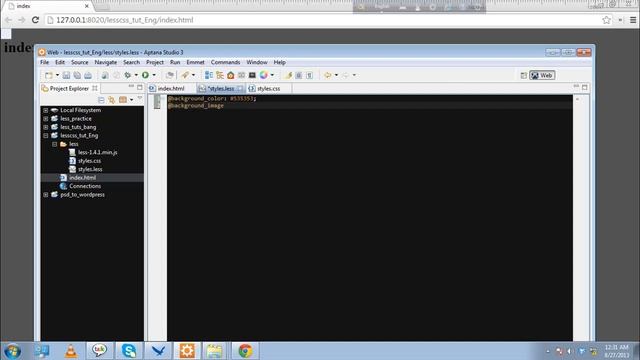Image resolution: width=640 pixels, height=360 pixels.
Task: Click the rocket Deploy toolbar icon
Action: tap(185, 75)
